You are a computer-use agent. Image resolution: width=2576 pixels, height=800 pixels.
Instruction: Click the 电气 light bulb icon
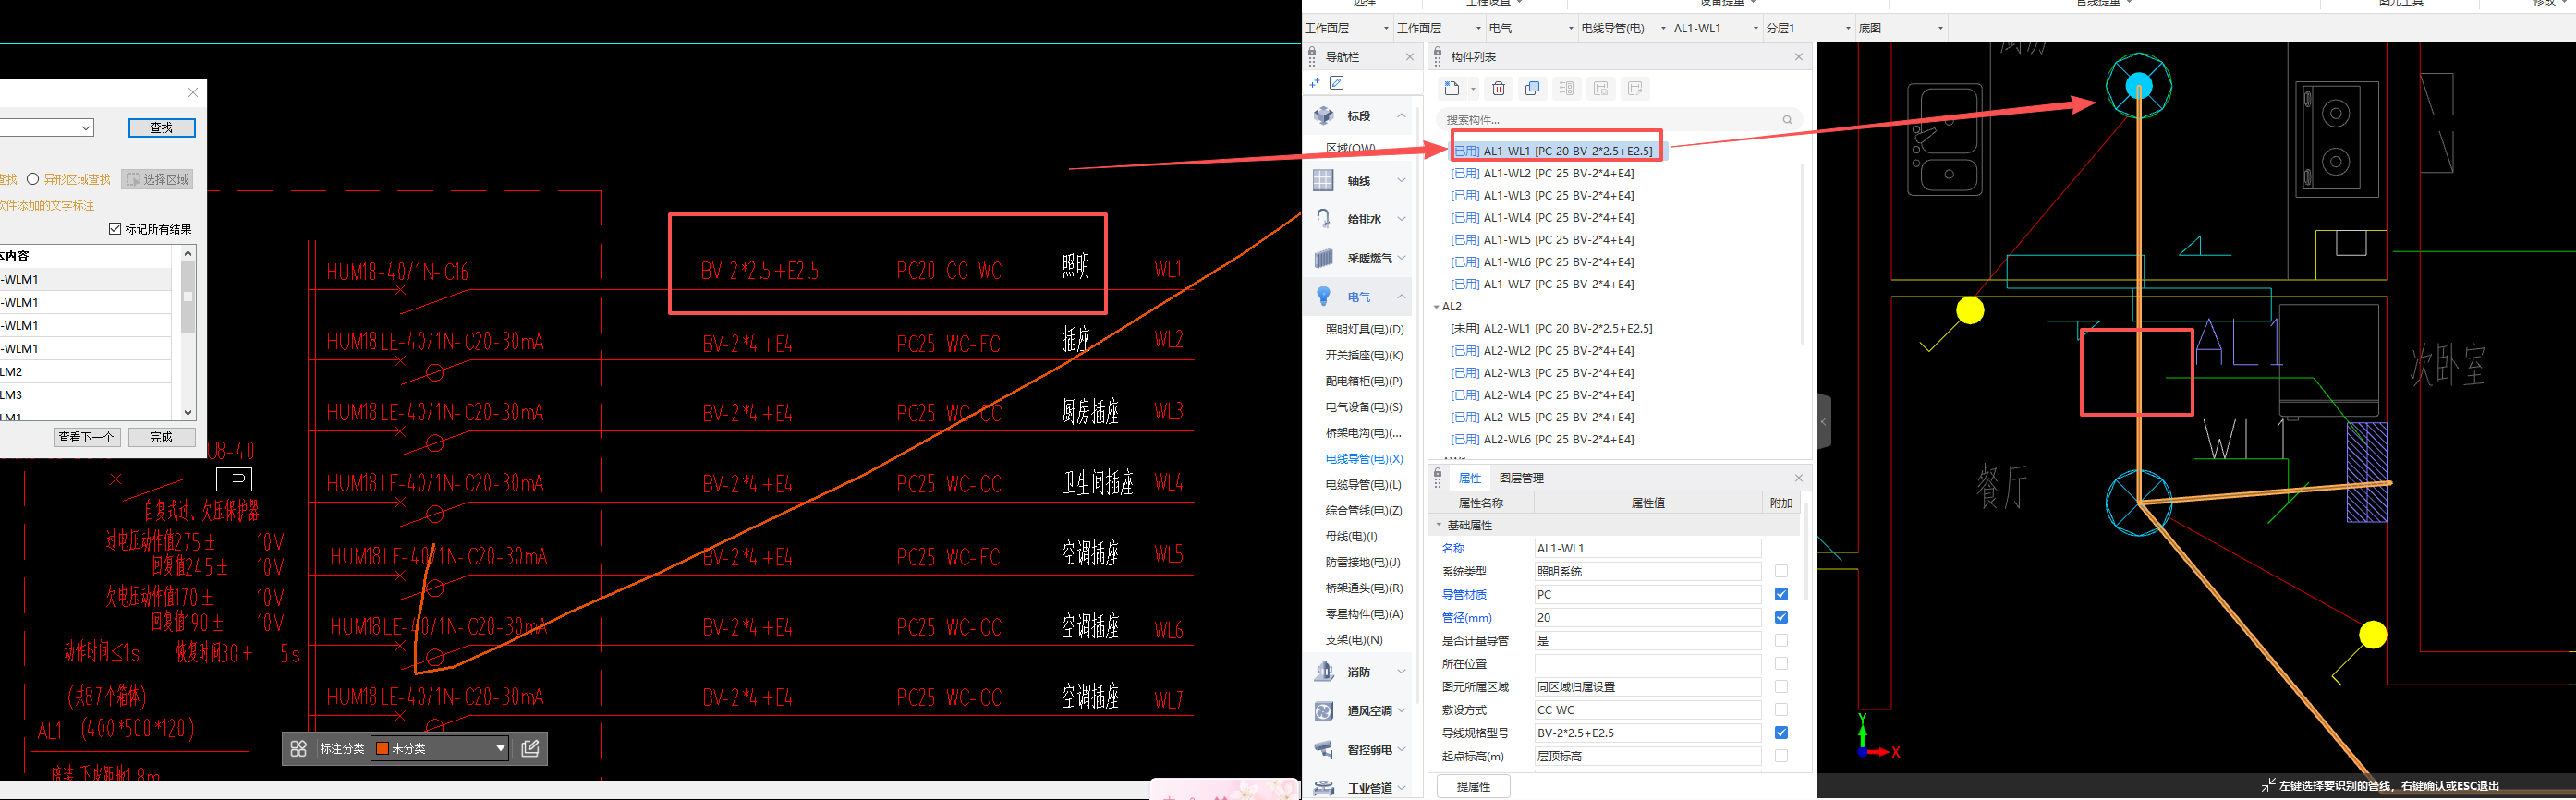click(x=1324, y=297)
